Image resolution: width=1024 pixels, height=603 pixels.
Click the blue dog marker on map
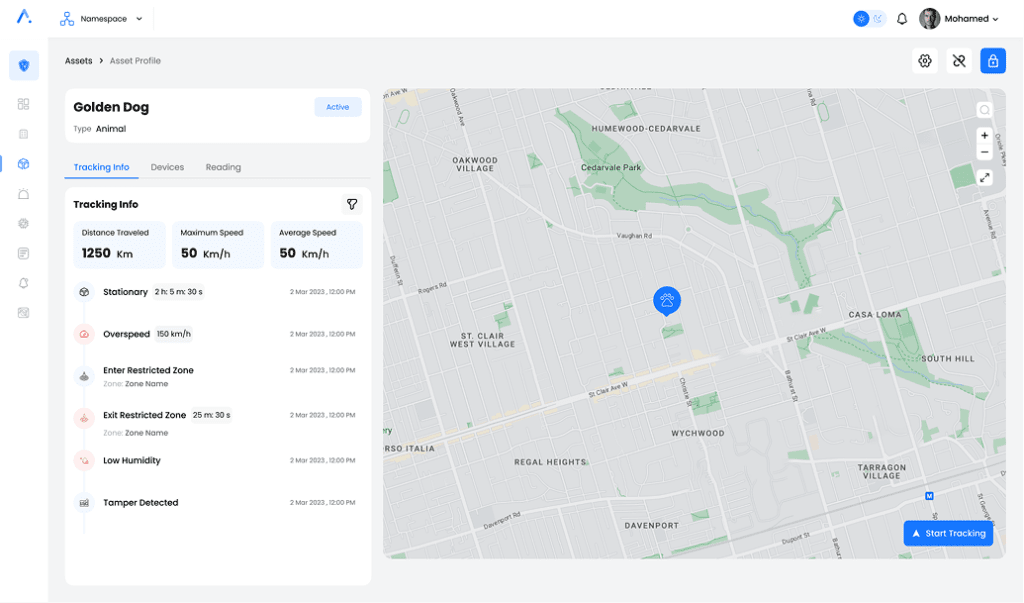(x=667, y=300)
